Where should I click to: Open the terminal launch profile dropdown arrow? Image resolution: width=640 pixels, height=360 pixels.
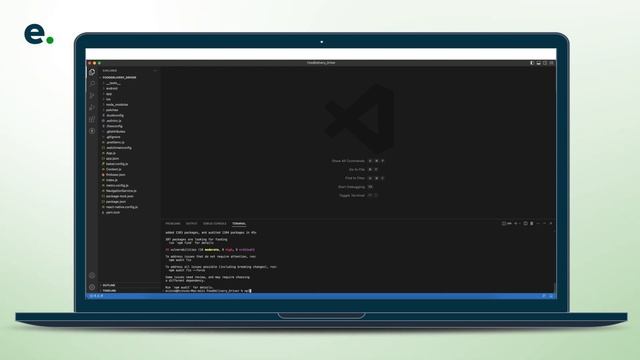coord(519,223)
